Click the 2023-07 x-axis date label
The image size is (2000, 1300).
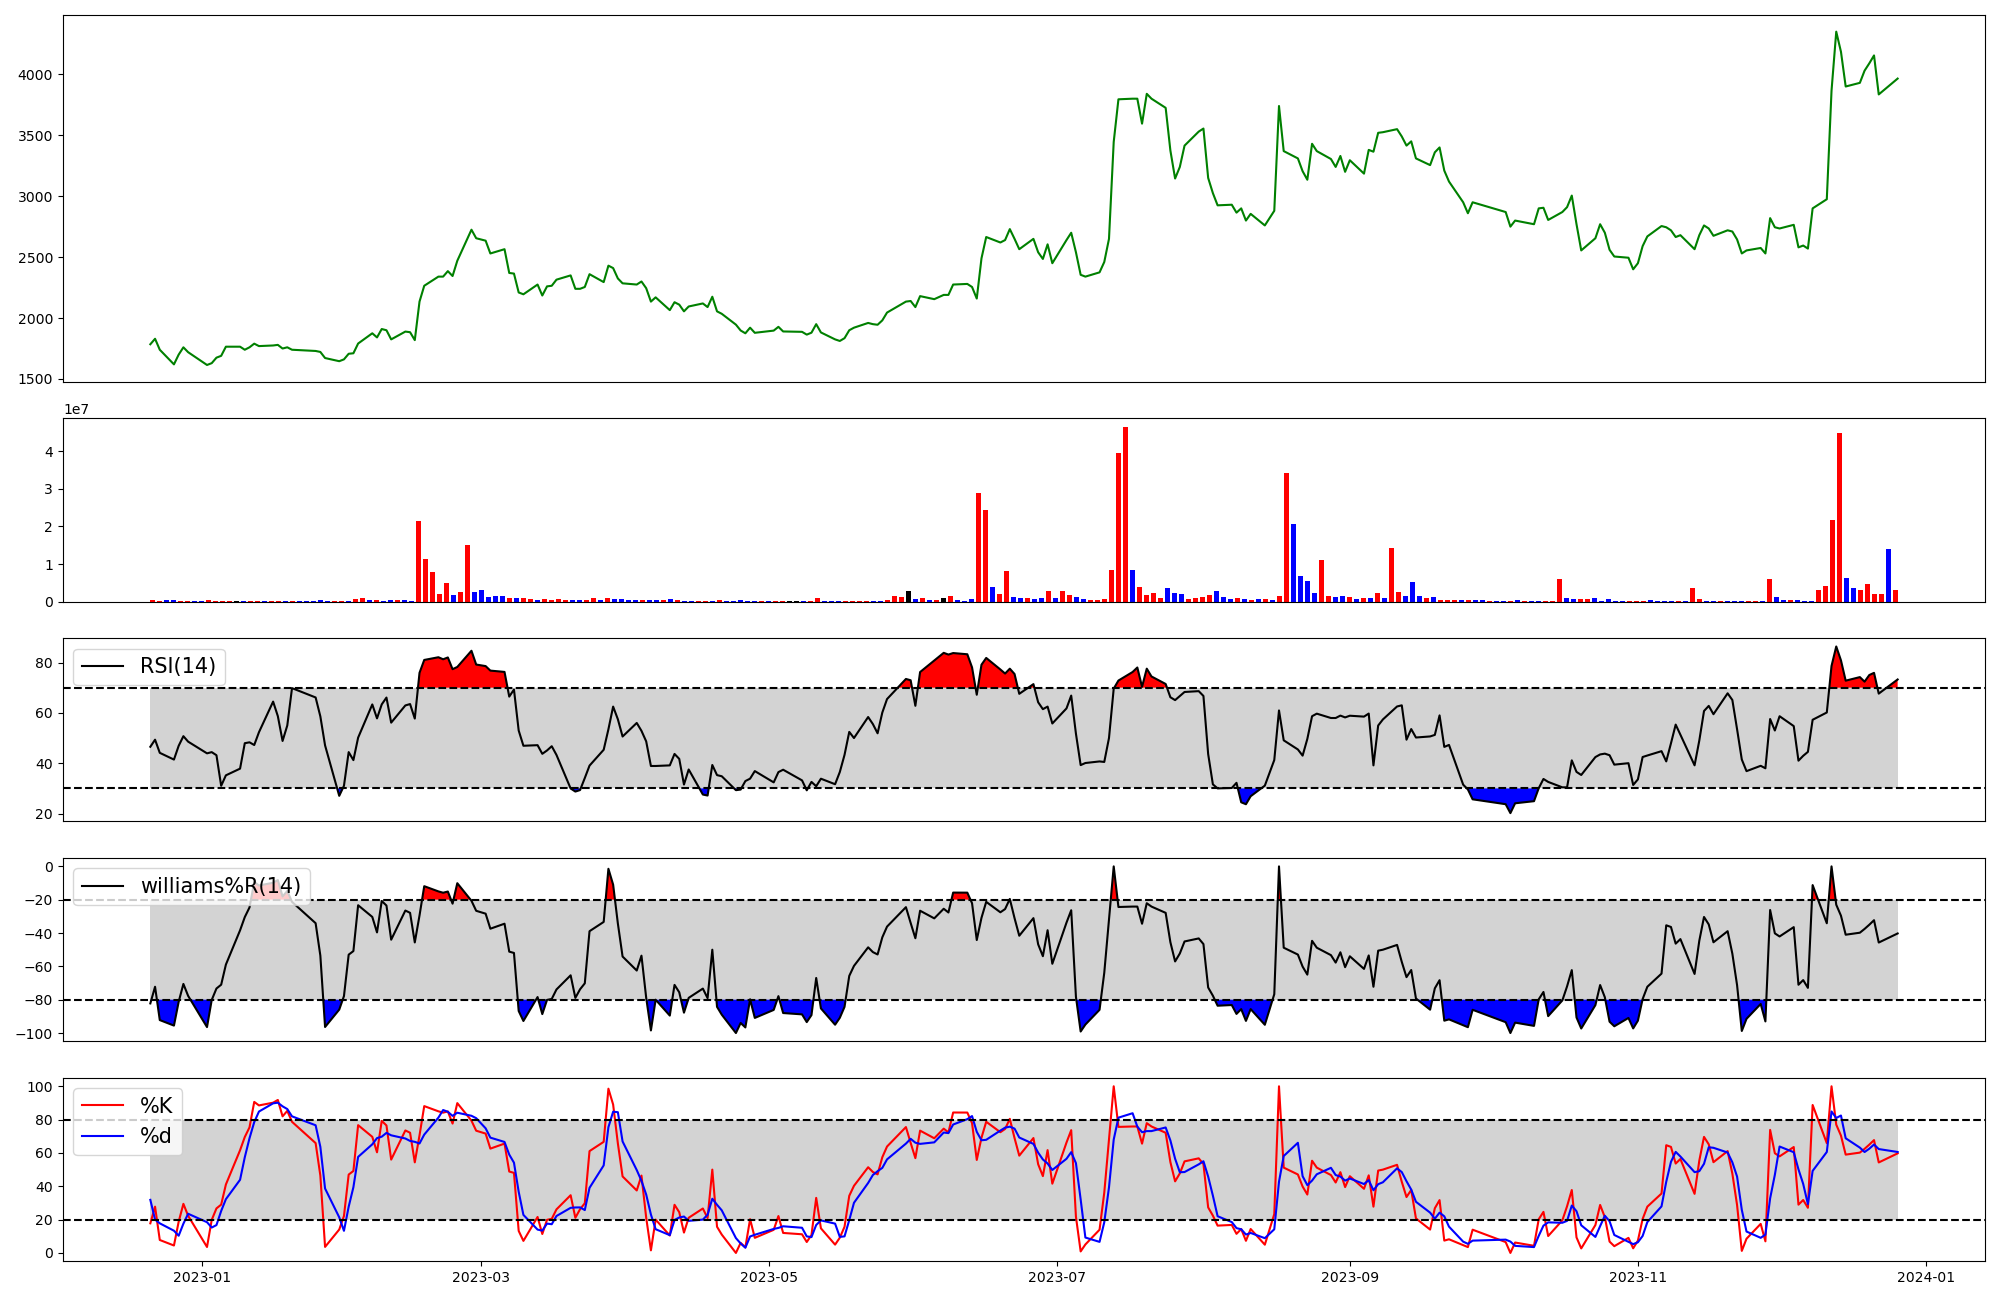click(x=1057, y=1277)
